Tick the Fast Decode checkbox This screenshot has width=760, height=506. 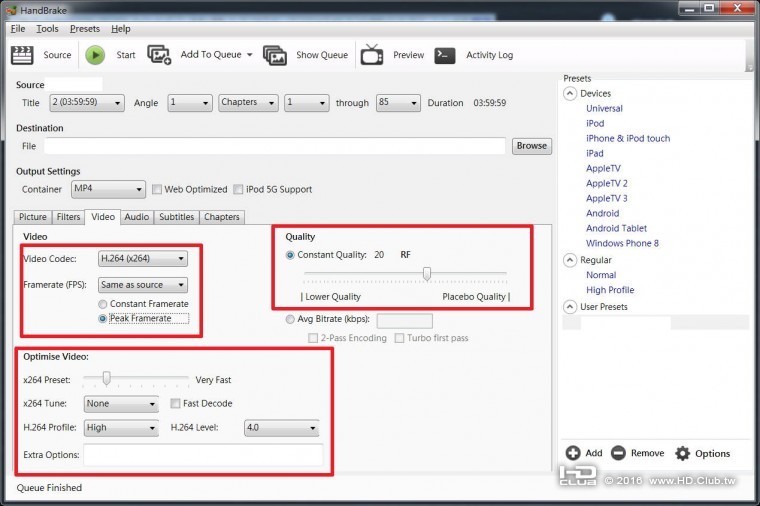(x=176, y=404)
